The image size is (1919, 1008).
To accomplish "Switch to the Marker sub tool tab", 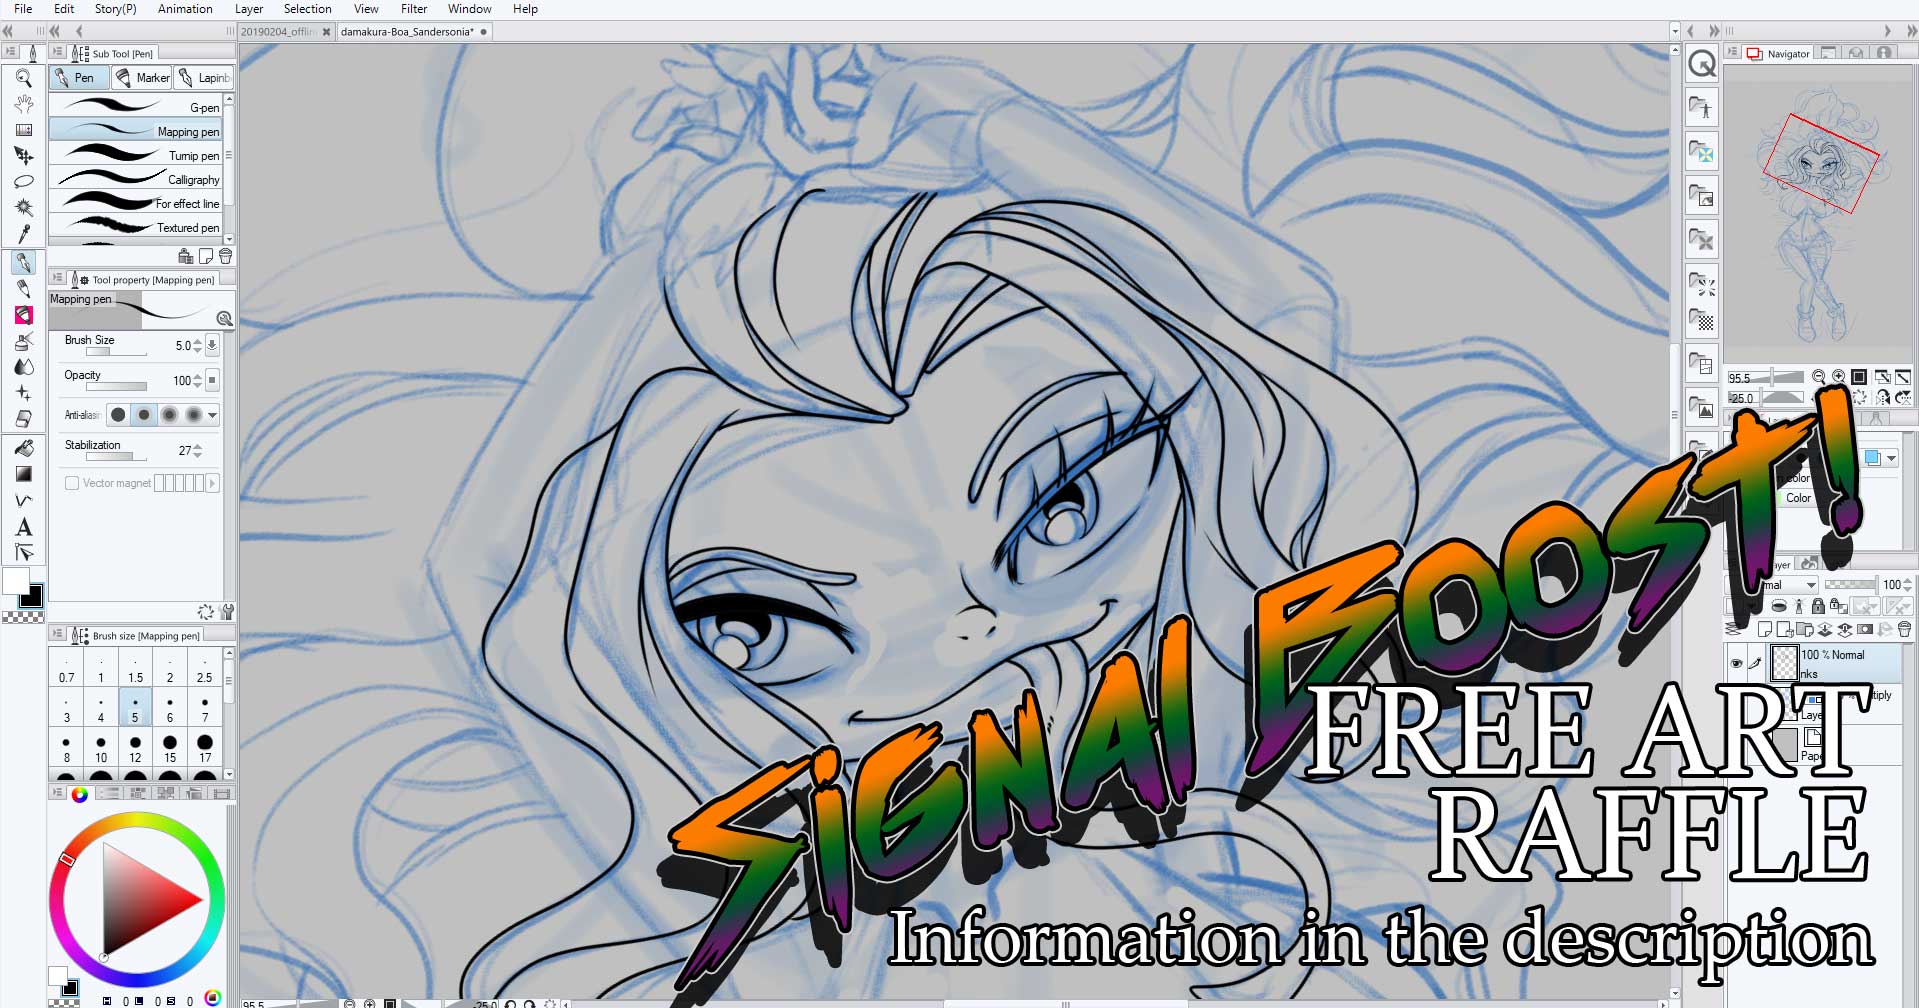I will 142,77.
